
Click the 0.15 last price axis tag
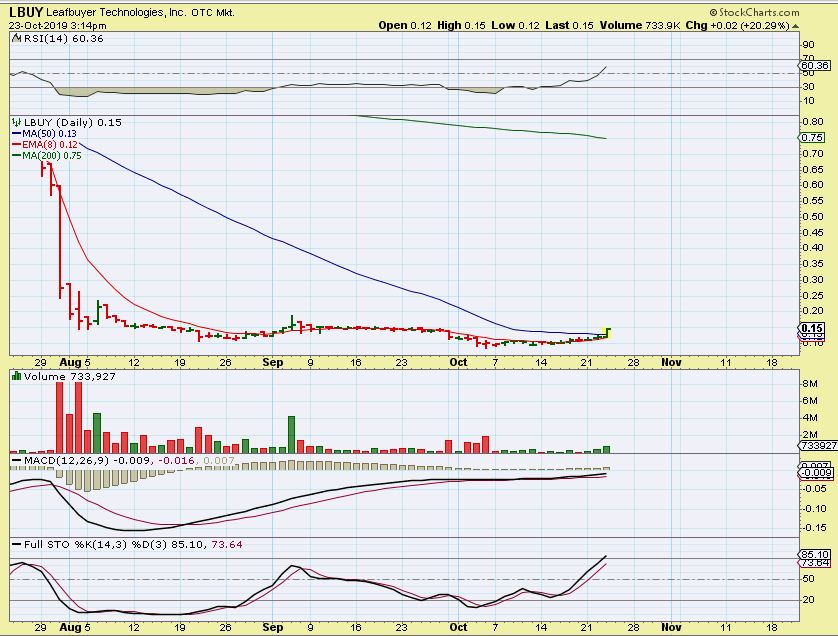[x=812, y=328]
